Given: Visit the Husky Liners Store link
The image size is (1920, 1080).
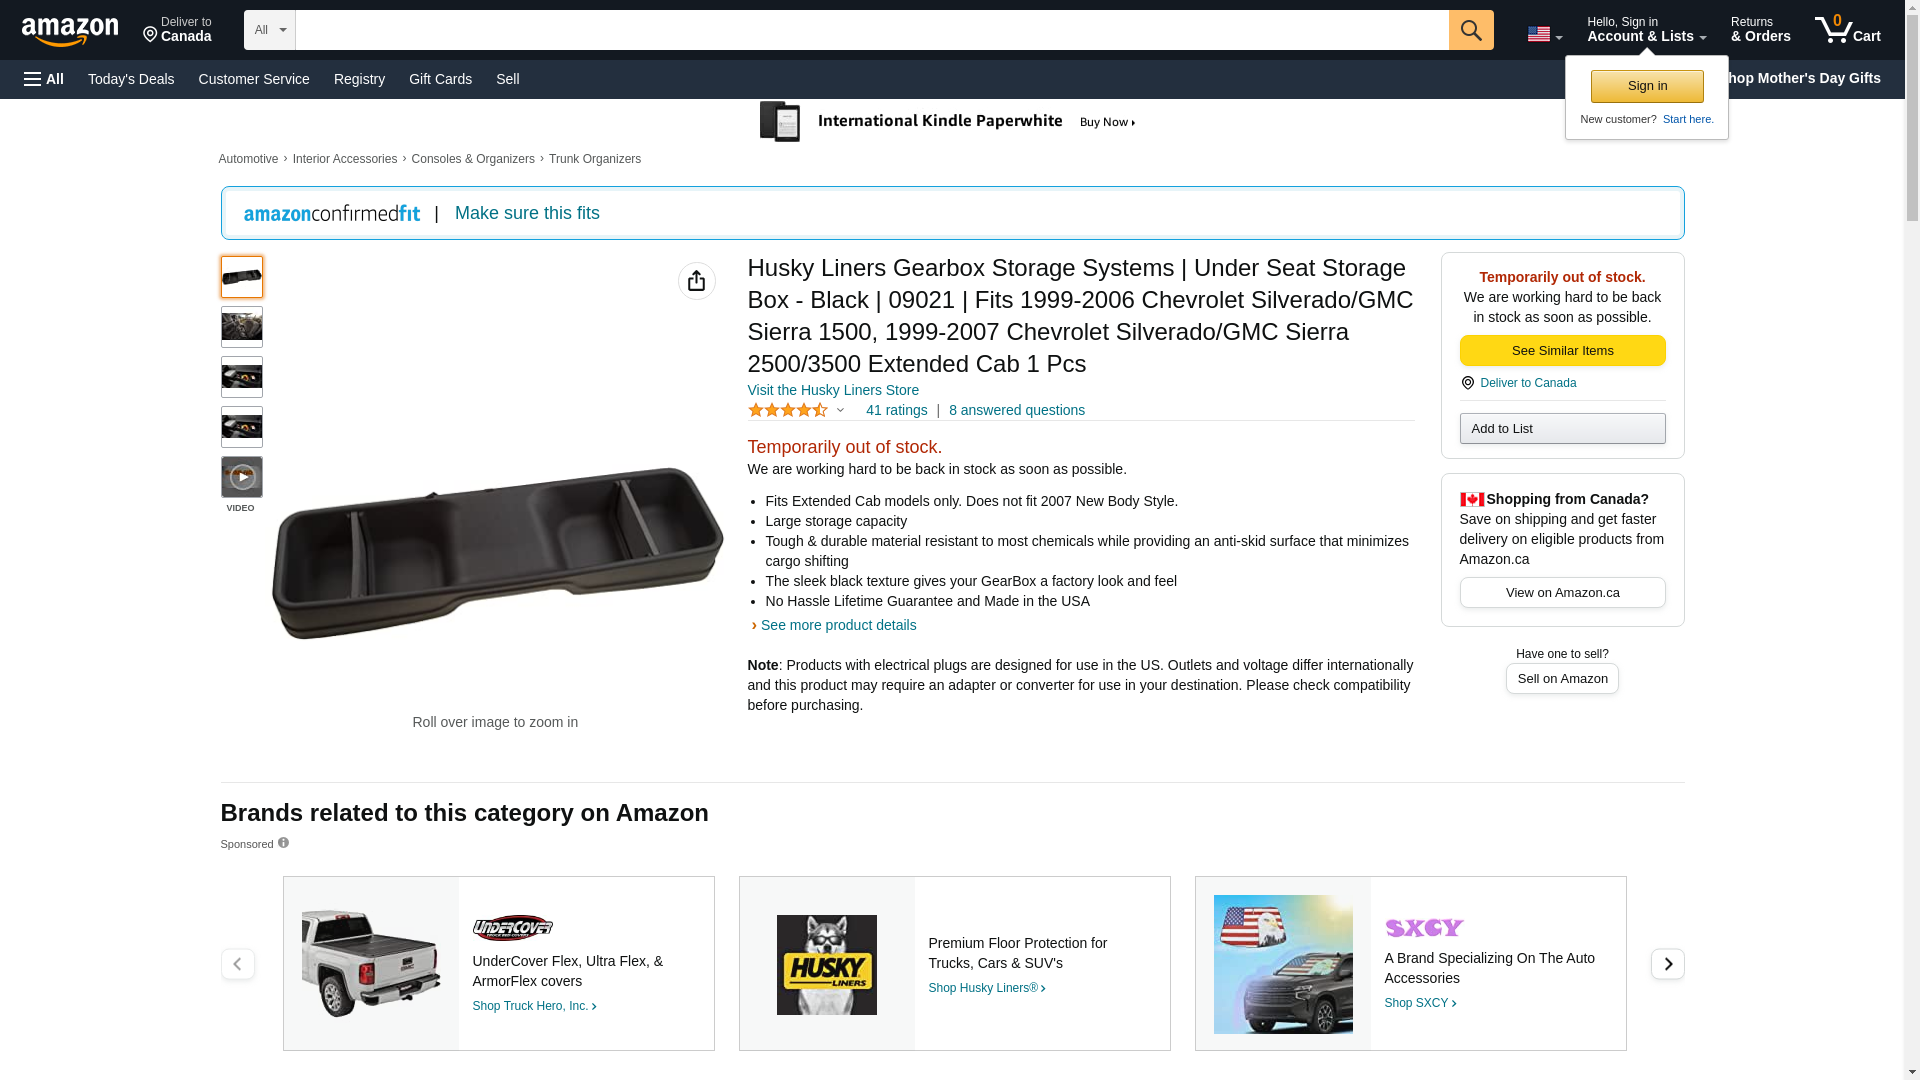Looking at the screenshot, I should pos(833,390).
